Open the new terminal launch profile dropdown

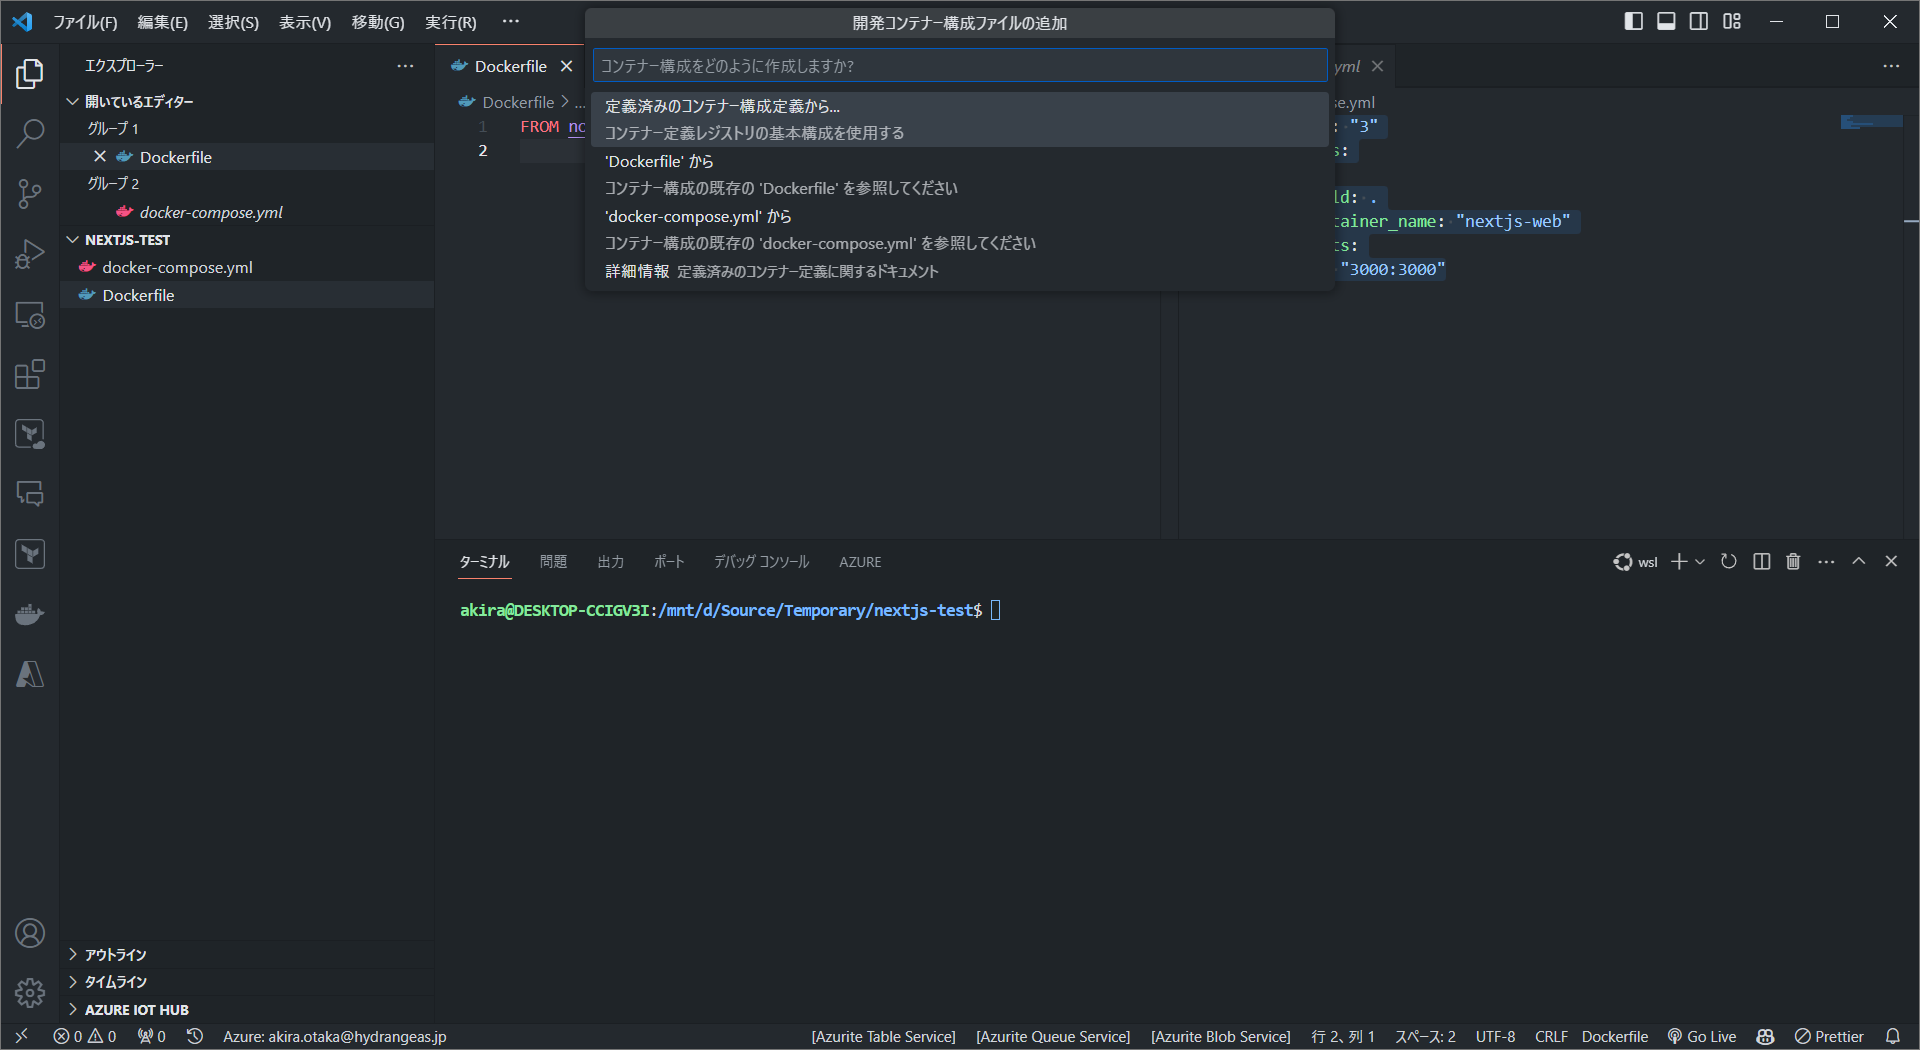pyautogui.click(x=1700, y=562)
